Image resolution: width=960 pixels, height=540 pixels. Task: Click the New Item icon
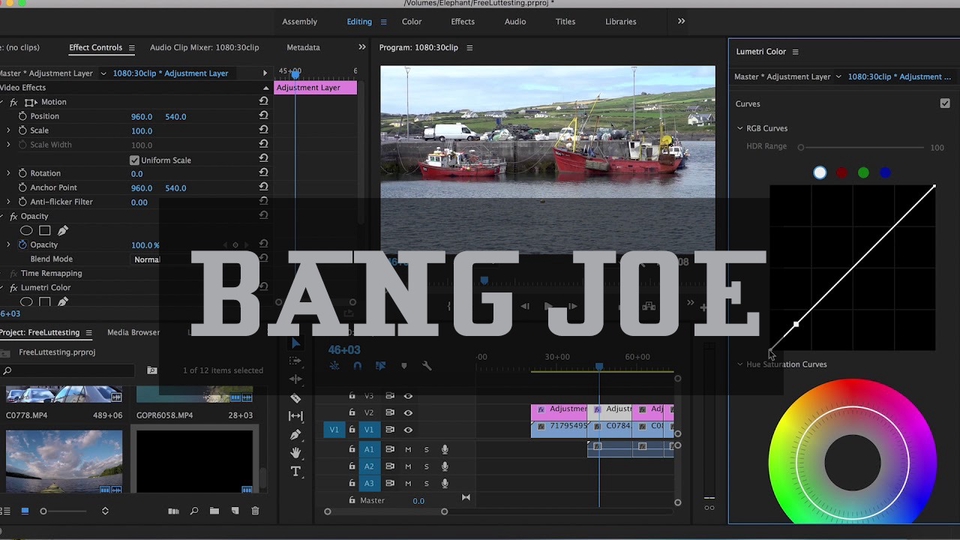[235, 511]
